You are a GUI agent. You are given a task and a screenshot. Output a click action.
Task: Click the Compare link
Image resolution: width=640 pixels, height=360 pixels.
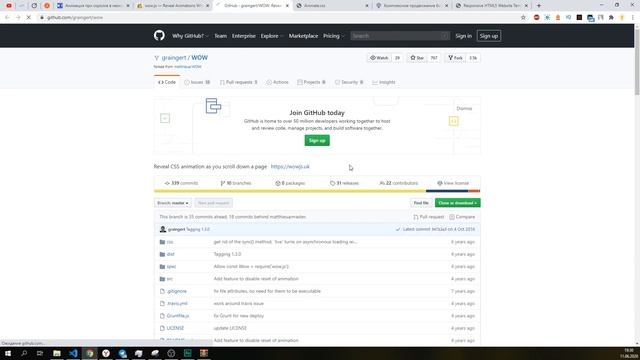(462, 217)
